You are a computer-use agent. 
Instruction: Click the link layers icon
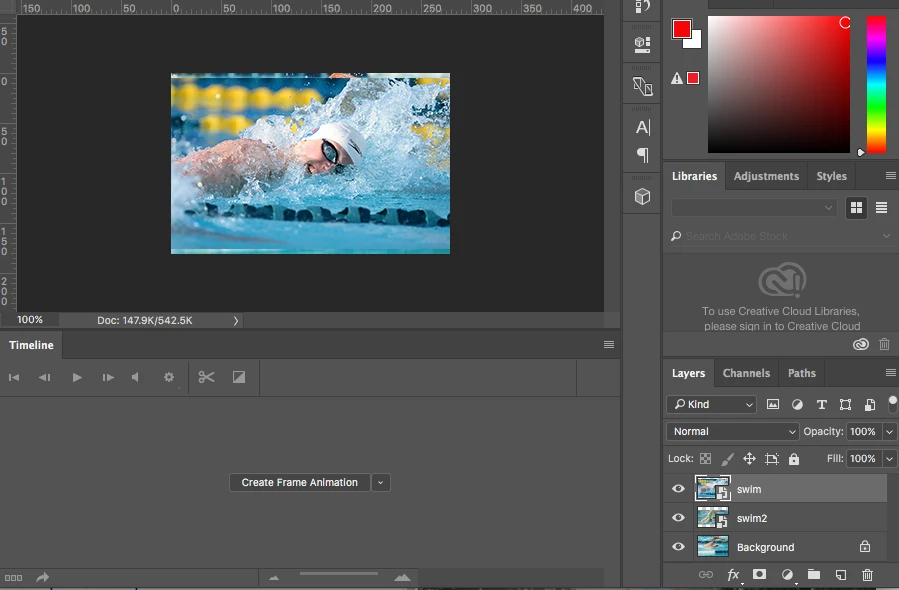tap(706, 575)
